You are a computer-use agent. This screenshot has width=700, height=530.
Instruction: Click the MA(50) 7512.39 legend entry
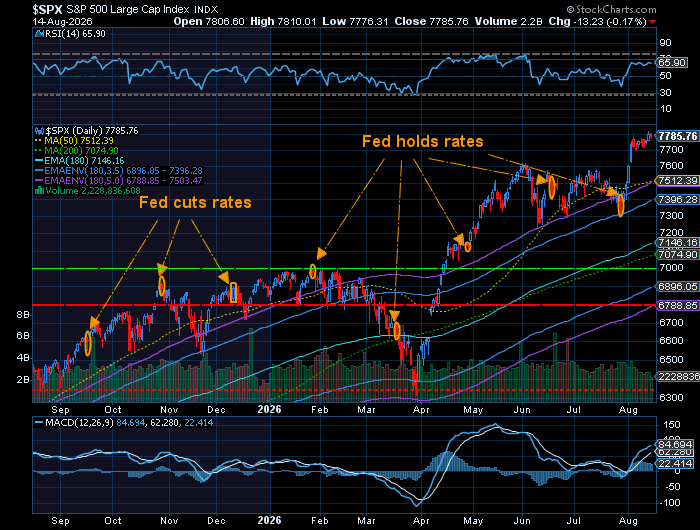coord(79,141)
